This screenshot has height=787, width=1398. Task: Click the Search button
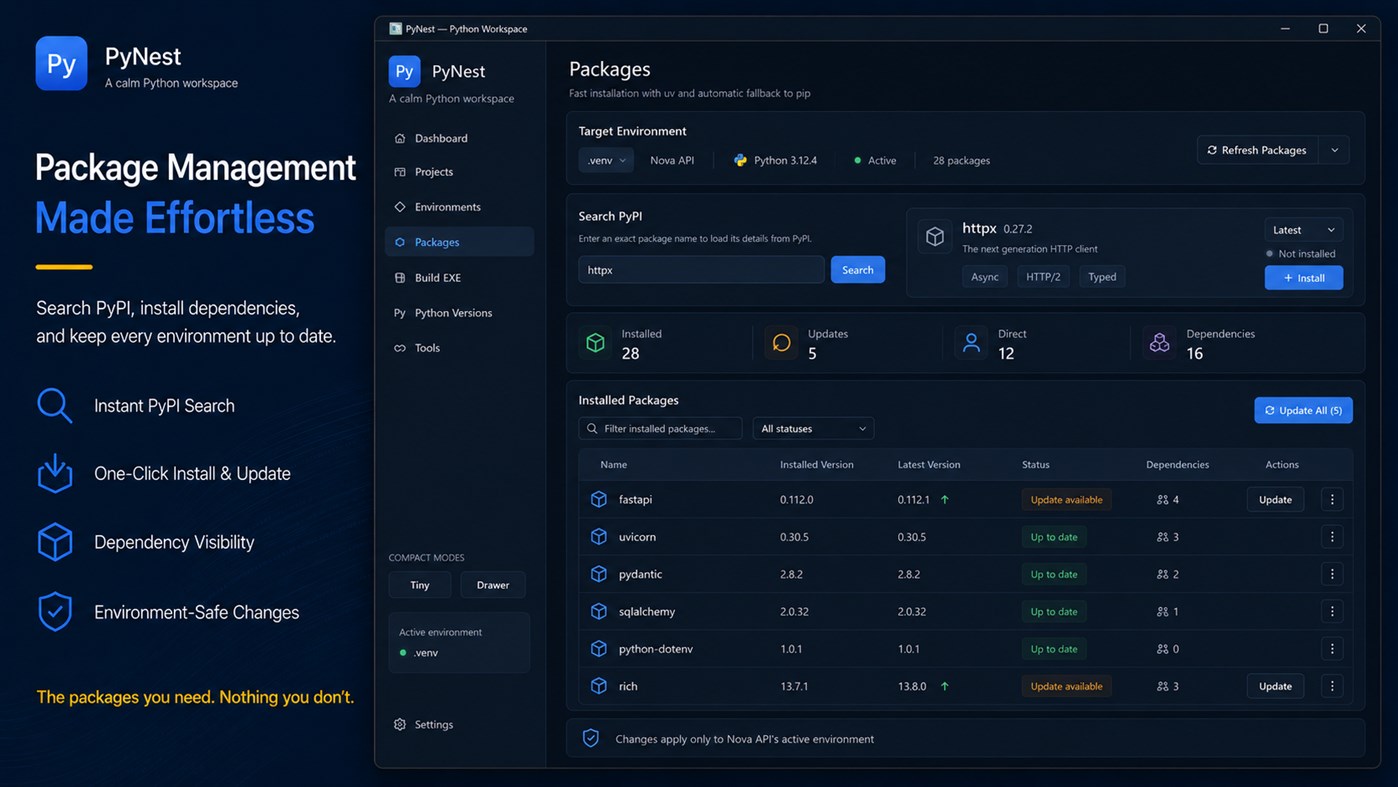tap(858, 270)
